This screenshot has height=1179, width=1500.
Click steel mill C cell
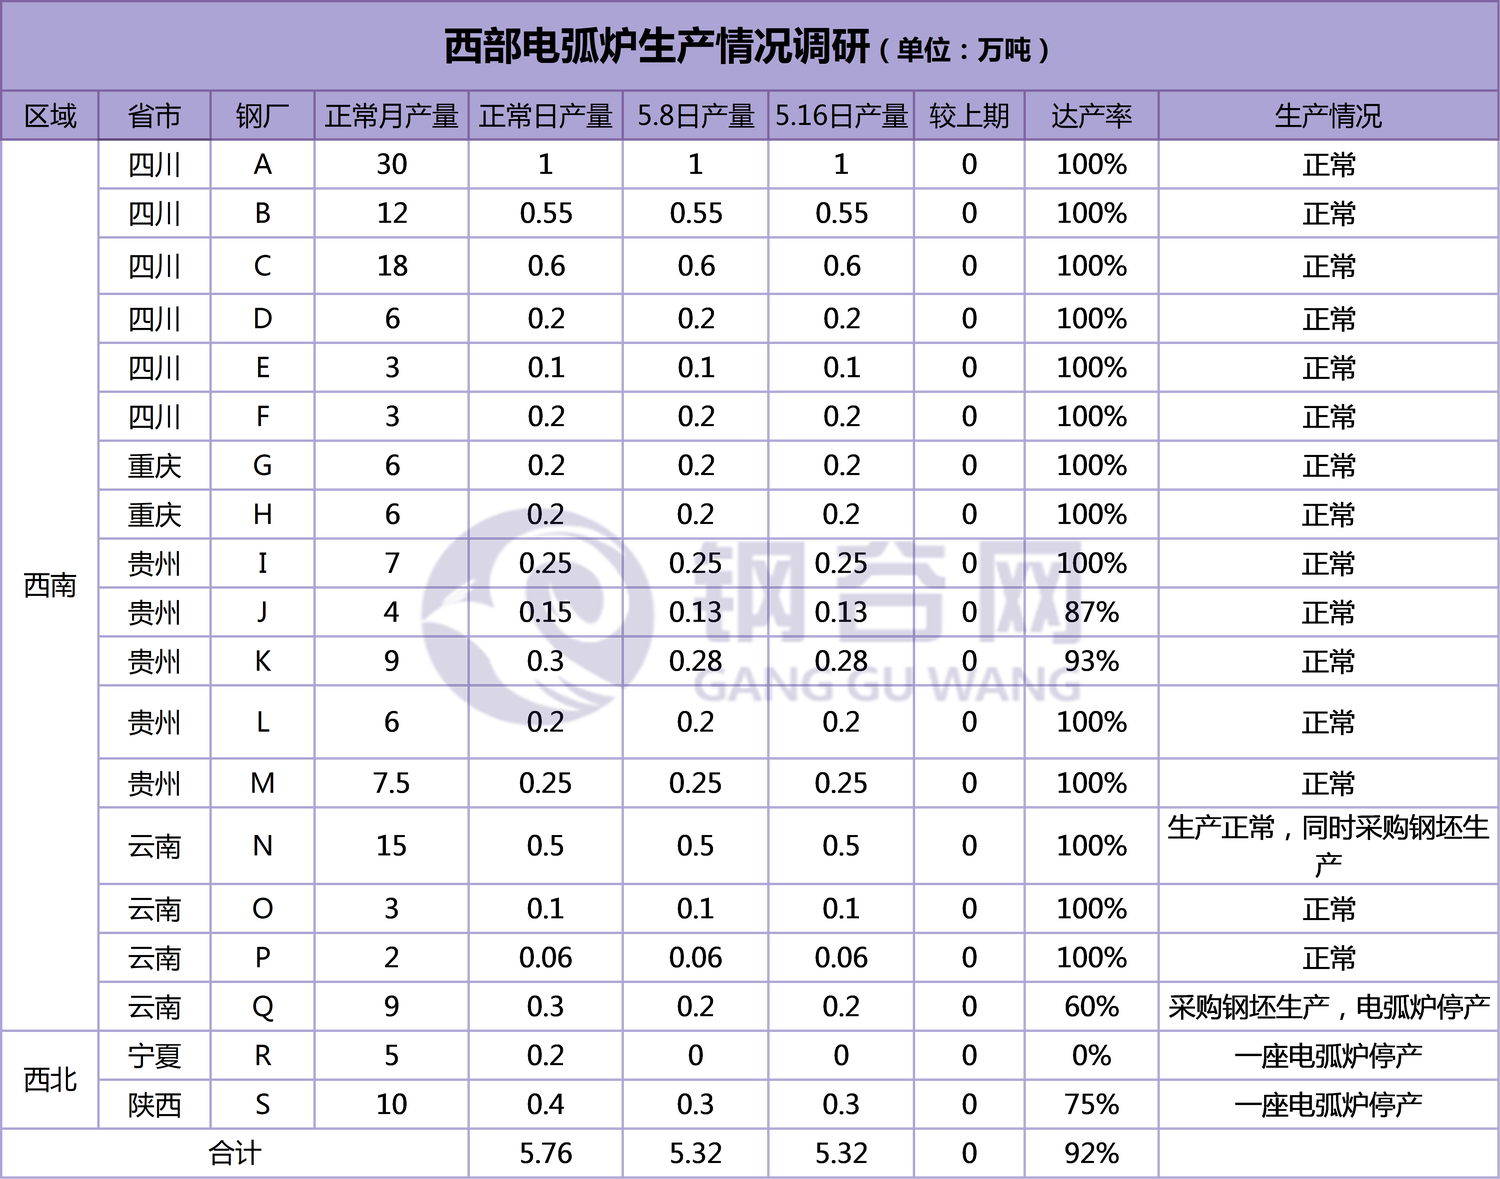pyautogui.click(x=262, y=266)
